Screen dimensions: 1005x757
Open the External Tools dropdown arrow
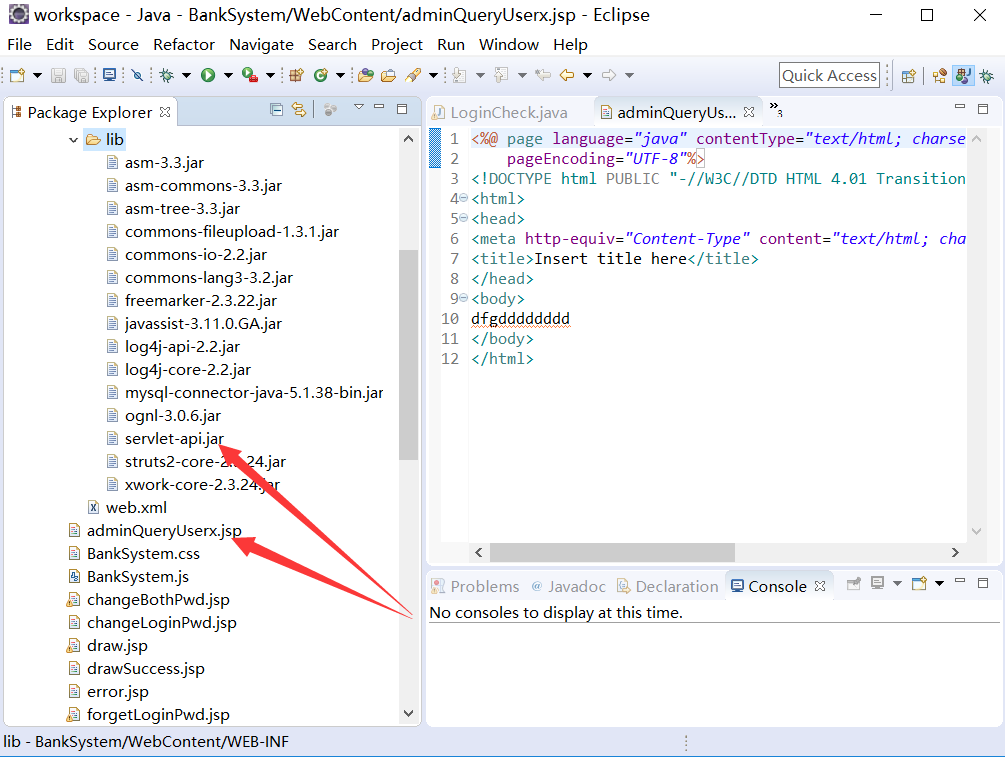[270, 76]
